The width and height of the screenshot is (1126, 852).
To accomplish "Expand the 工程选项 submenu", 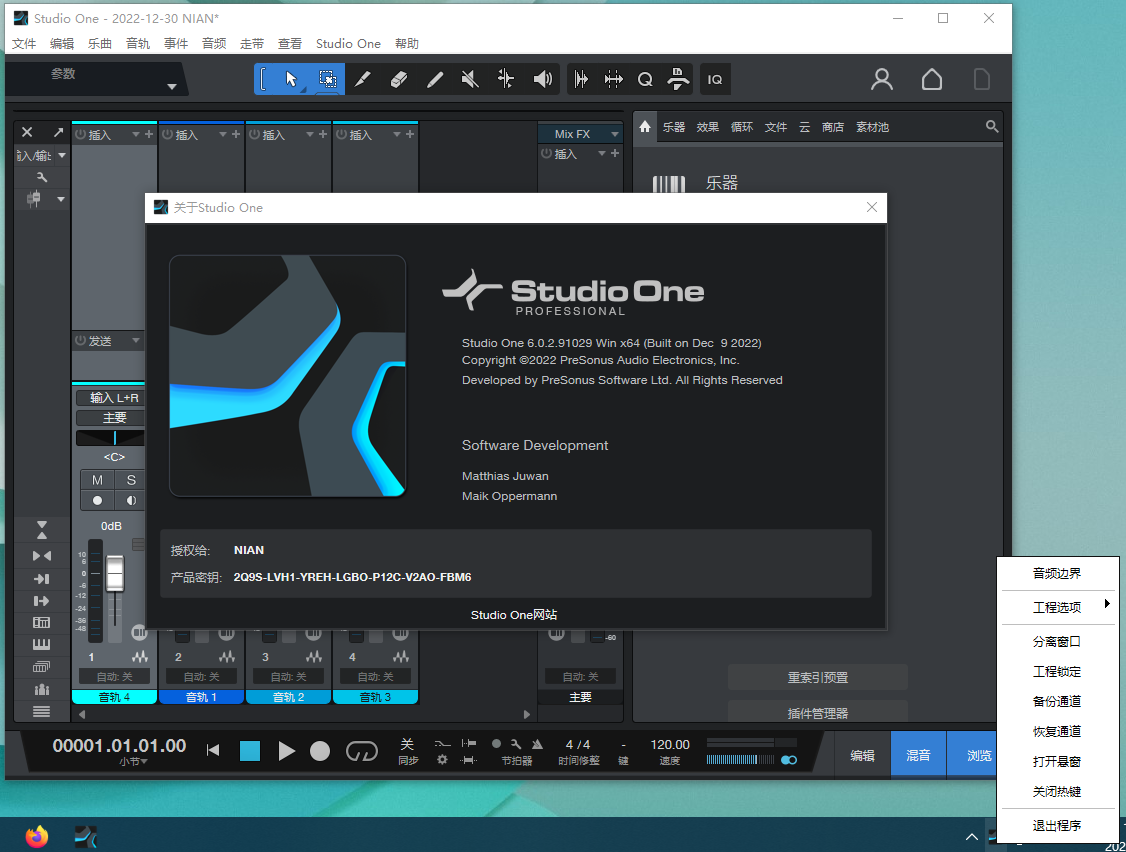I will click(x=1057, y=607).
